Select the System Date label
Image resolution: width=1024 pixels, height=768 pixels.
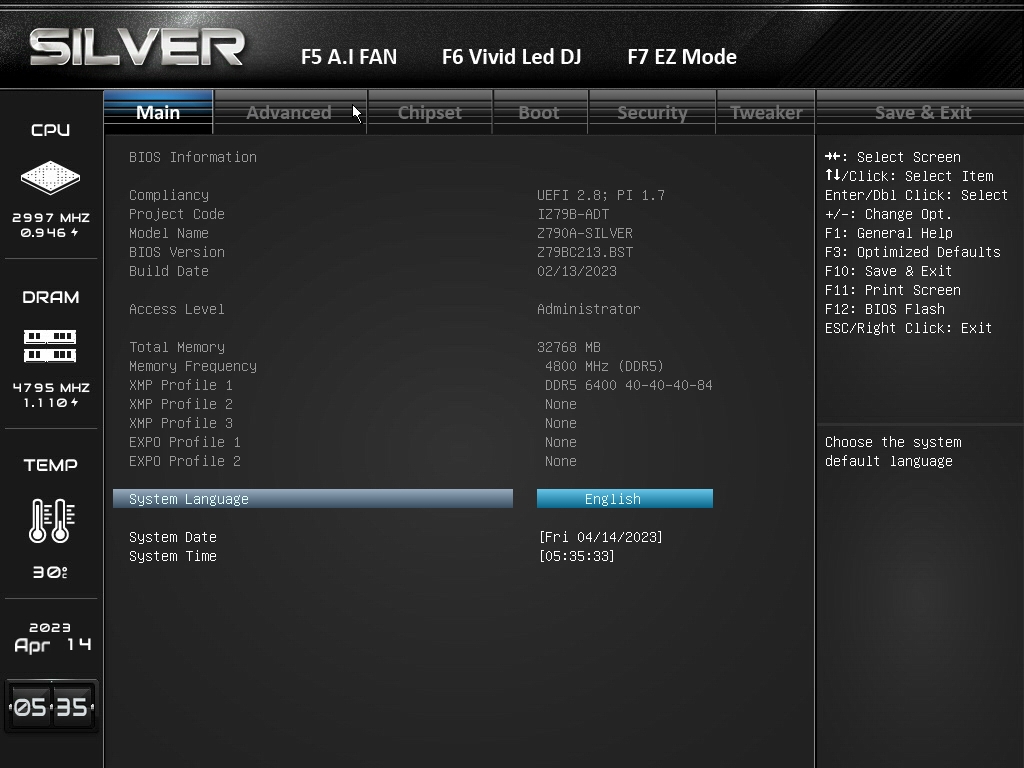pyautogui.click(x=173, y=537)
